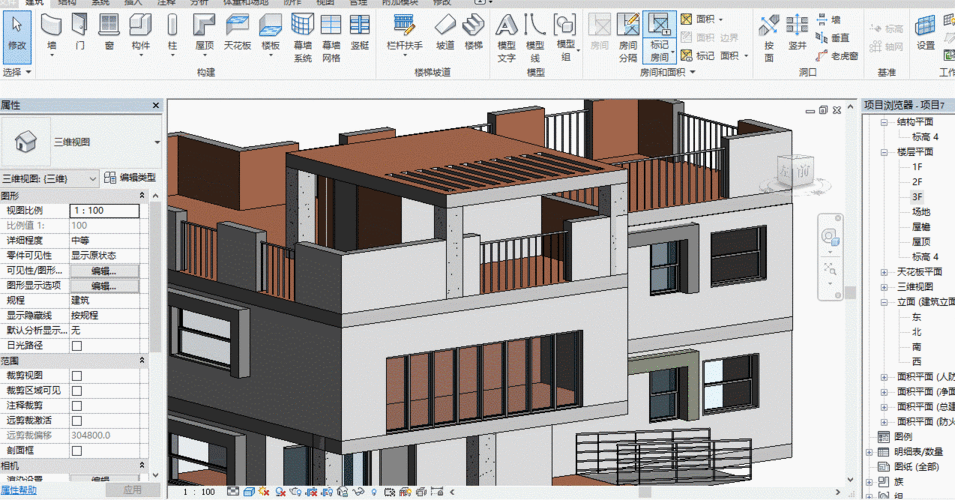The height and width of the screenshot is (500, 955).
Task: Open the 属性帮助 link
Action: 18,490
